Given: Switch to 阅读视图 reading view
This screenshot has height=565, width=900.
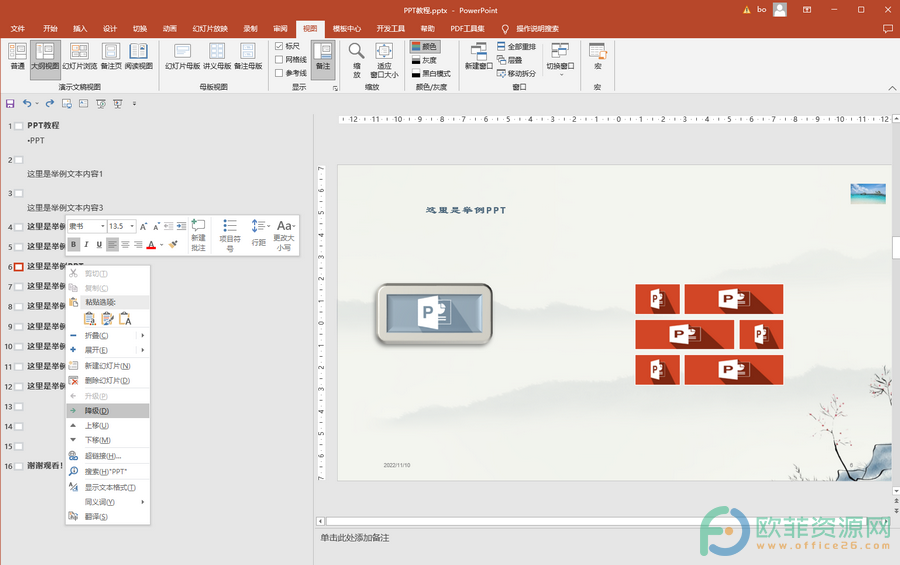Looking at the screenshot, I should pyautogui.click(x=139, y=56).
